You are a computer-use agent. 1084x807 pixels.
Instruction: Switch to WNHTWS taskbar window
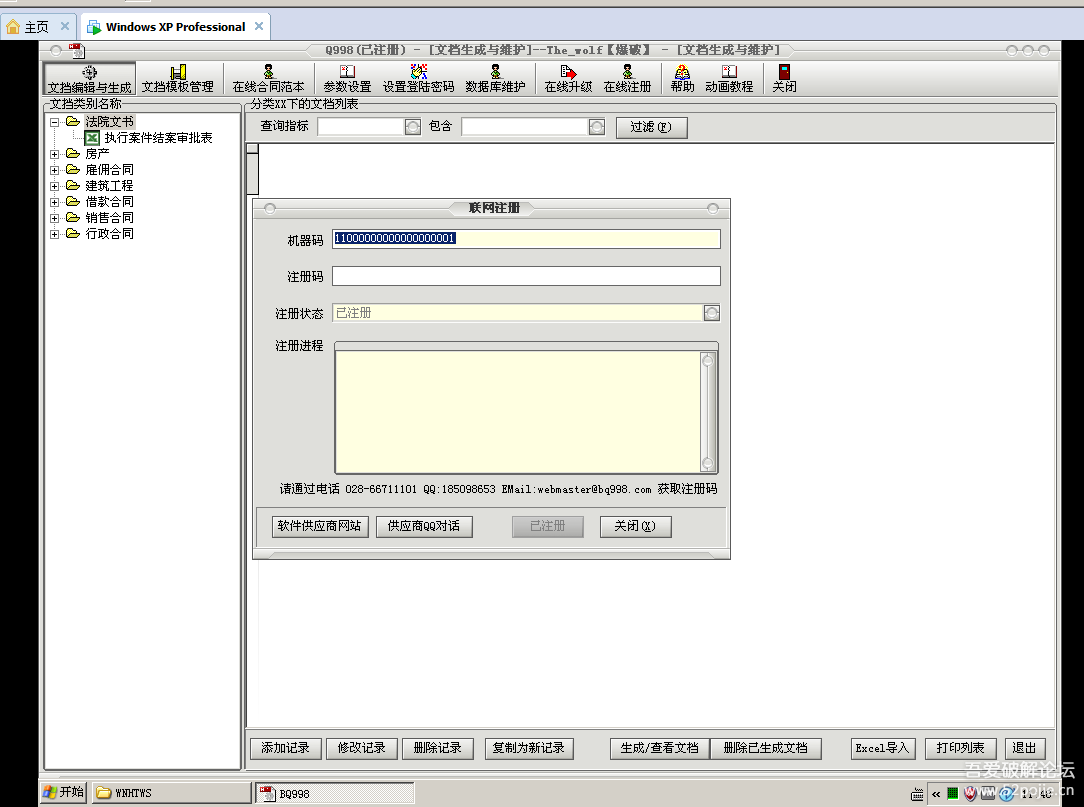(171, 792)
